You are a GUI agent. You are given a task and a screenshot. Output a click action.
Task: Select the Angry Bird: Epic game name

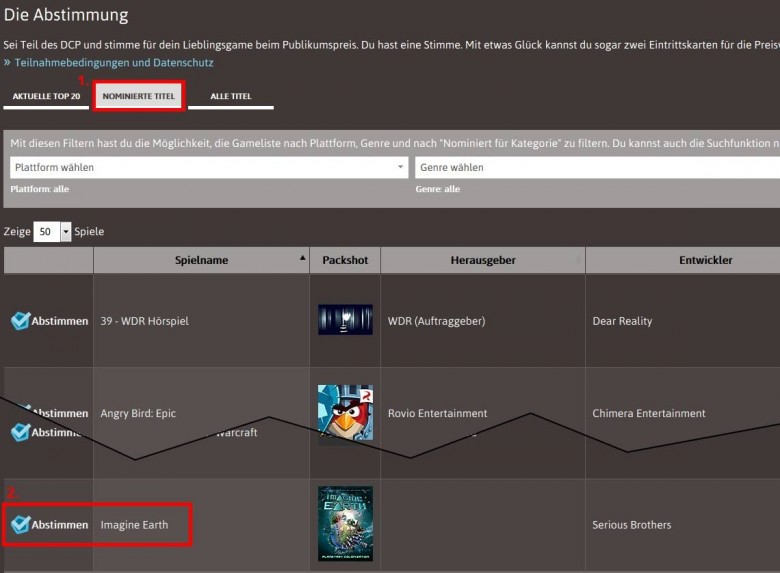pos(138,413)
